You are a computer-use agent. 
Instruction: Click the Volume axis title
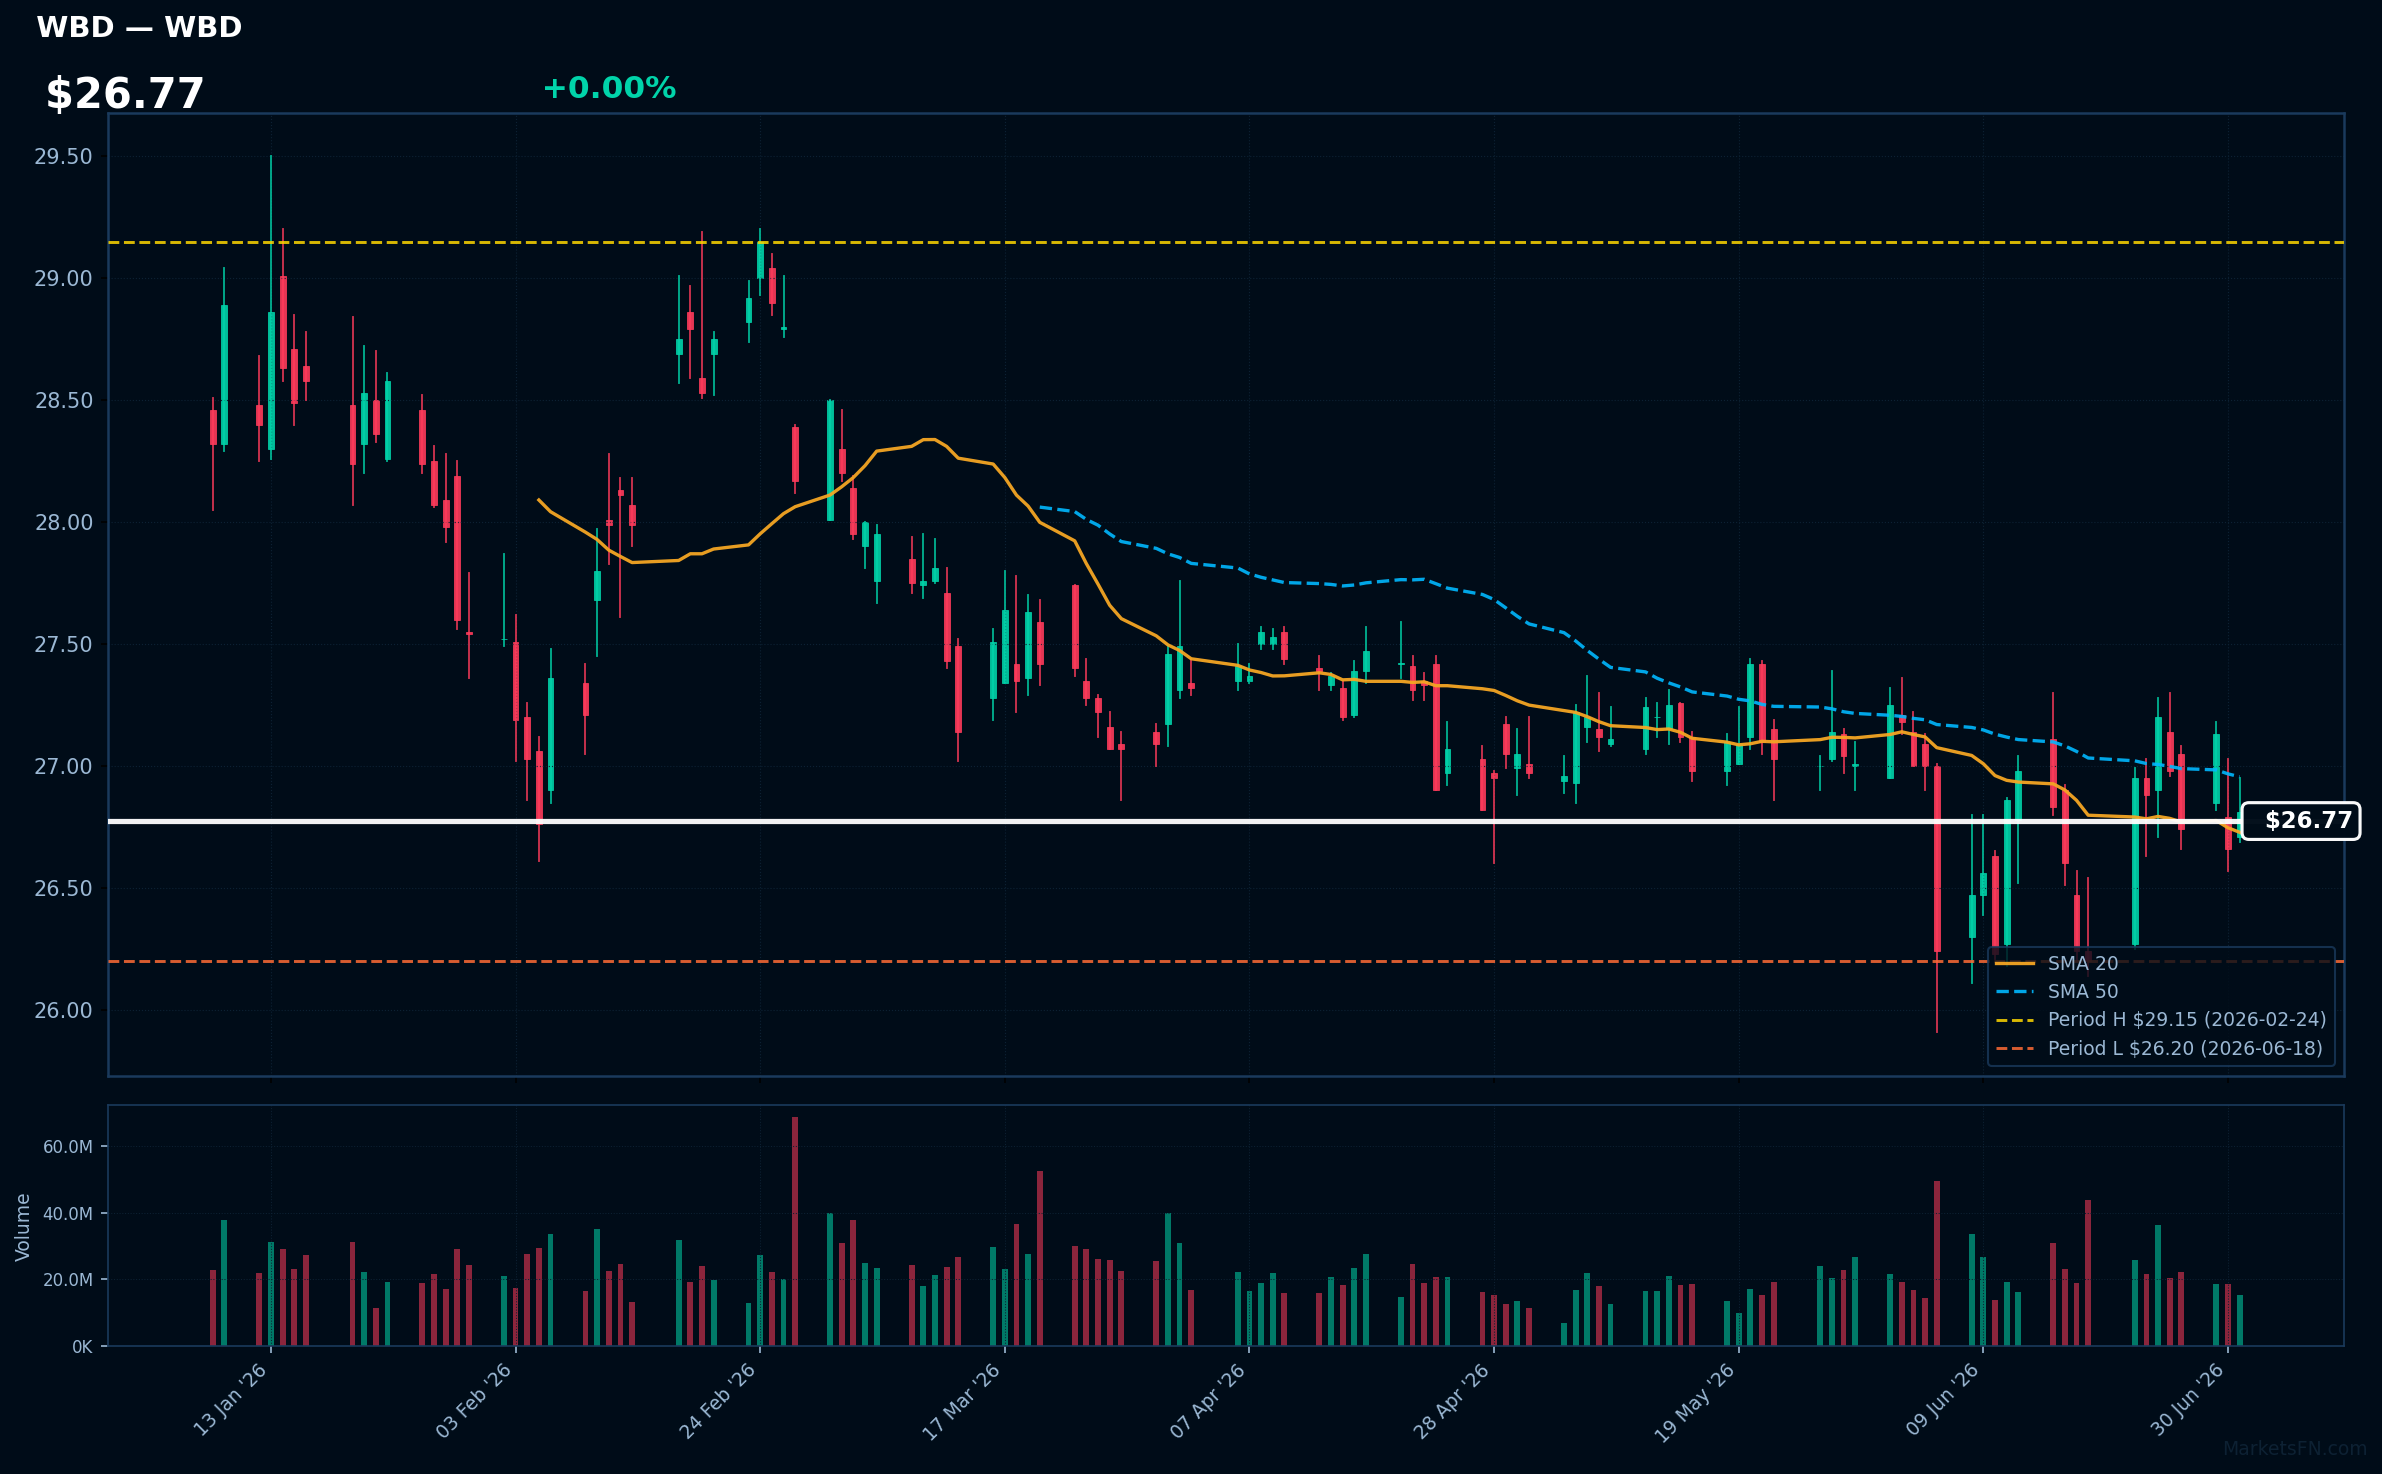(23, 1227)
